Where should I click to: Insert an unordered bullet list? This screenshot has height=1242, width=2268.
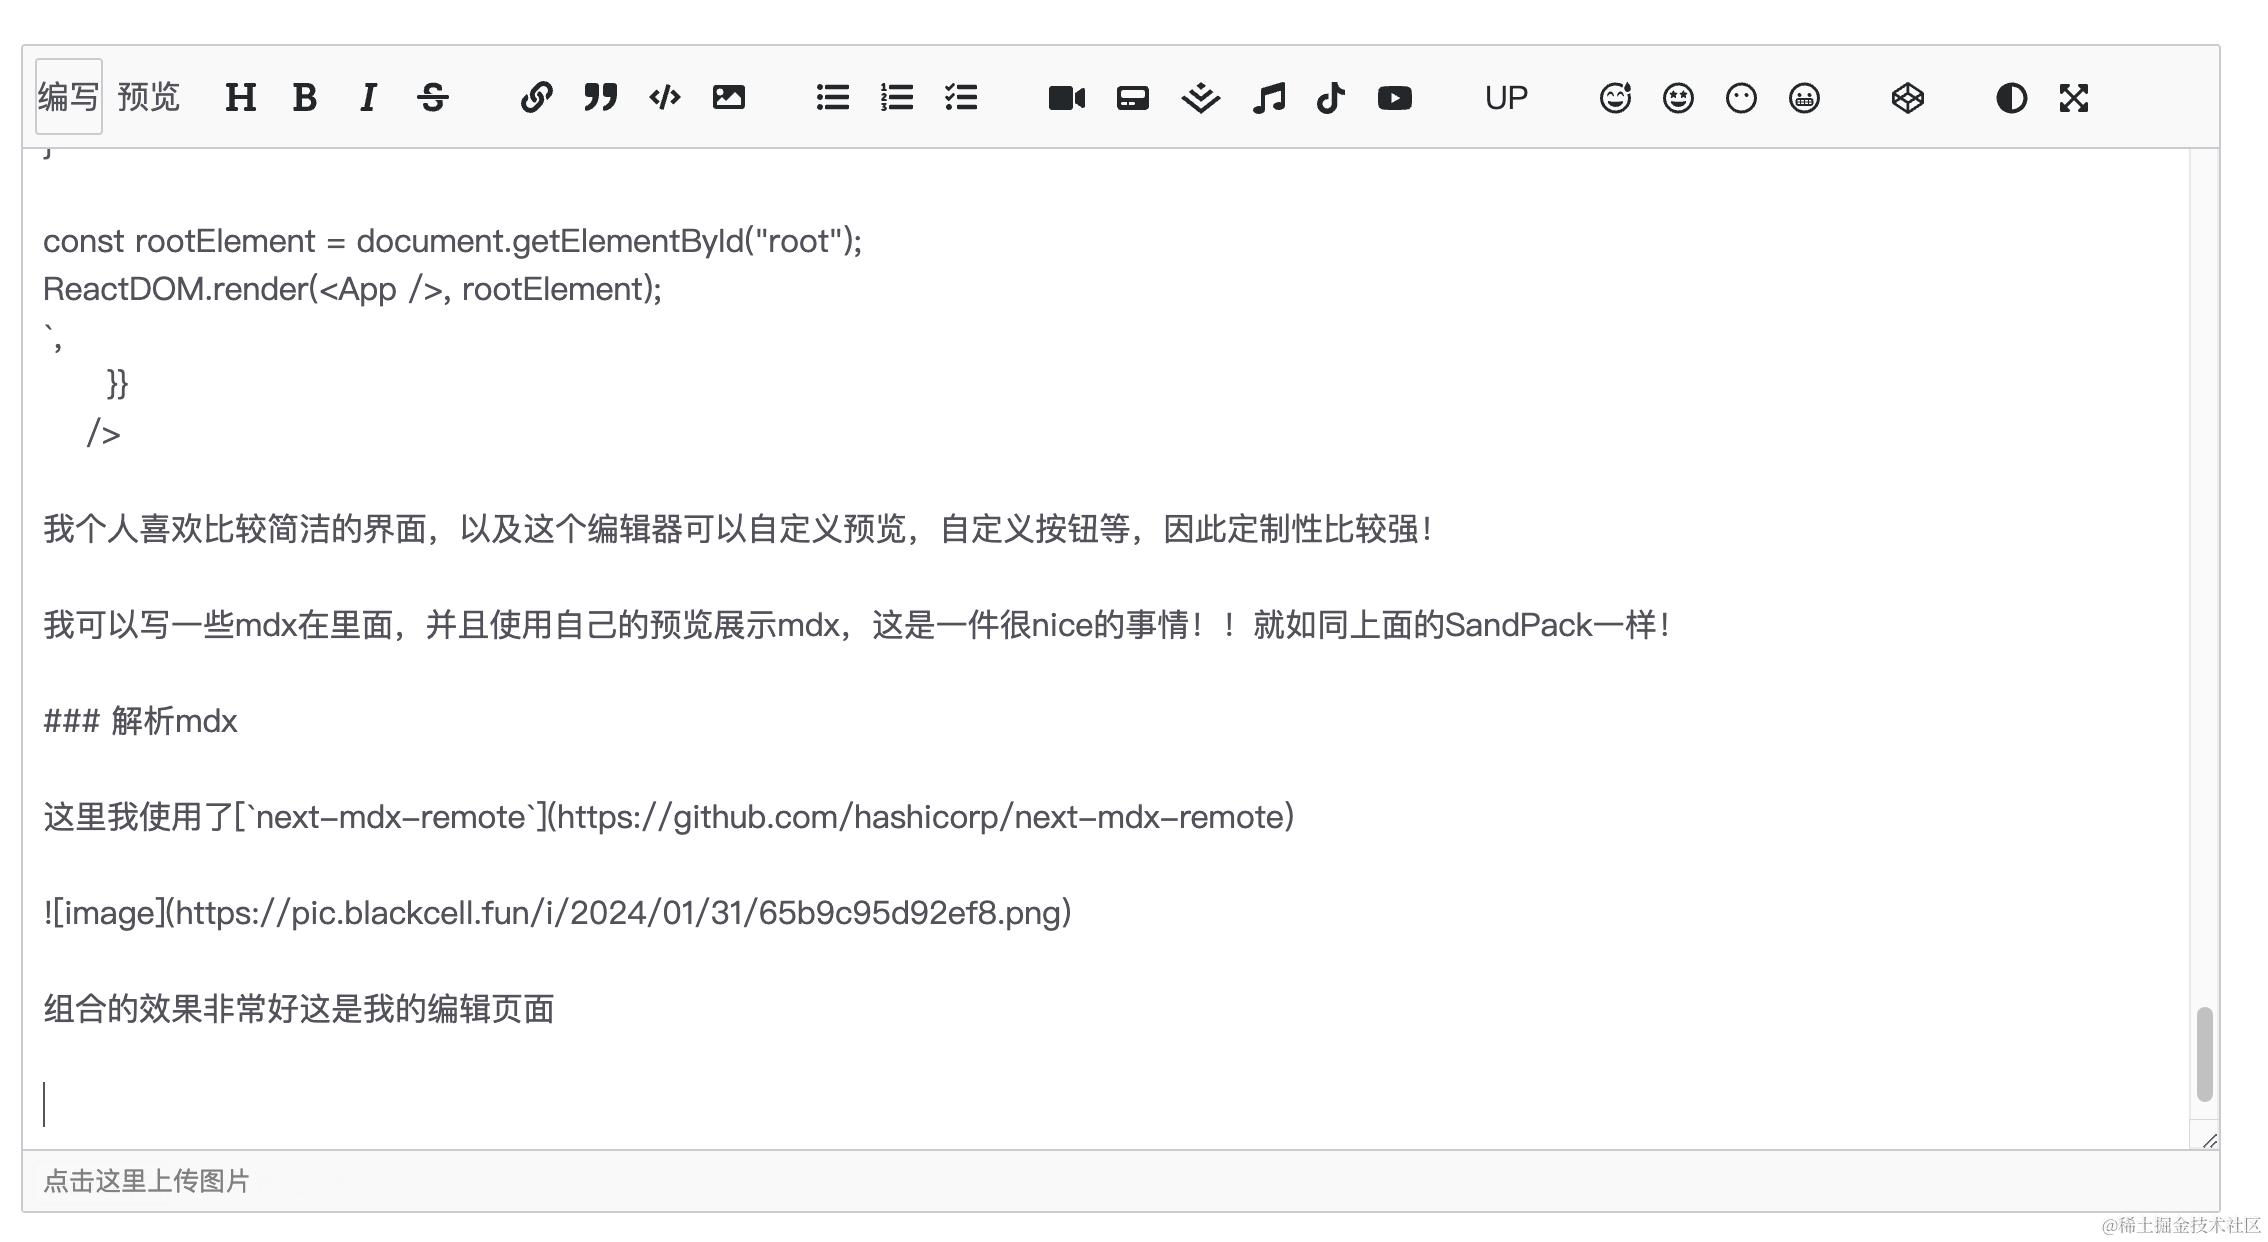832,97
